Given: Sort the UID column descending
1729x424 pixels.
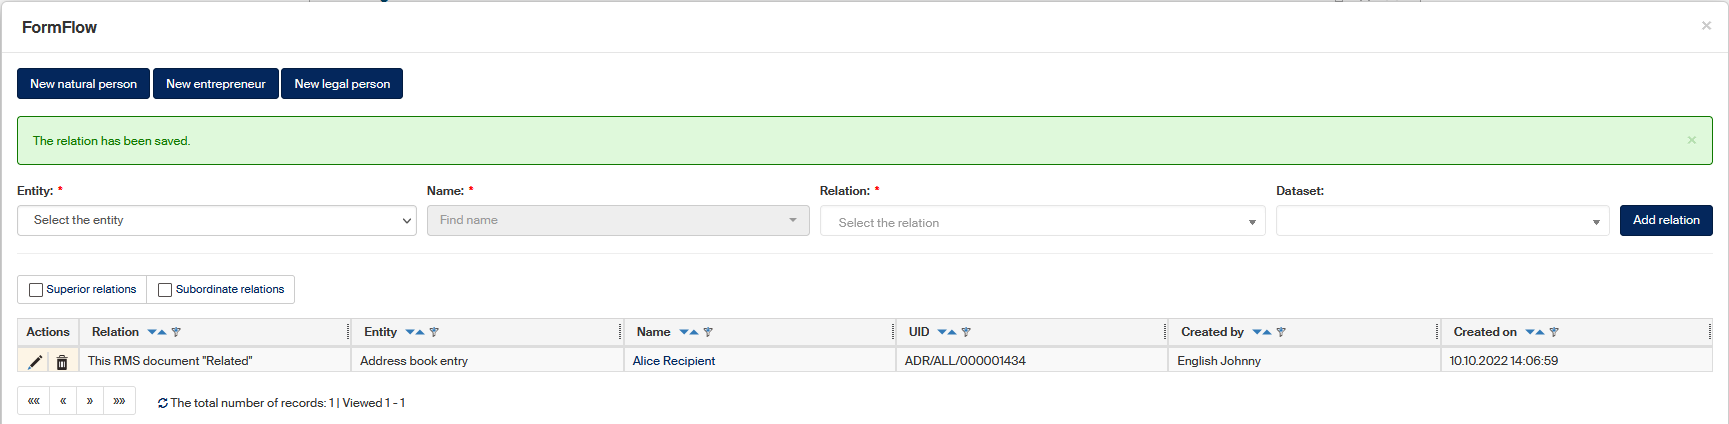Looking at the screenshot, I should [942, 332].
